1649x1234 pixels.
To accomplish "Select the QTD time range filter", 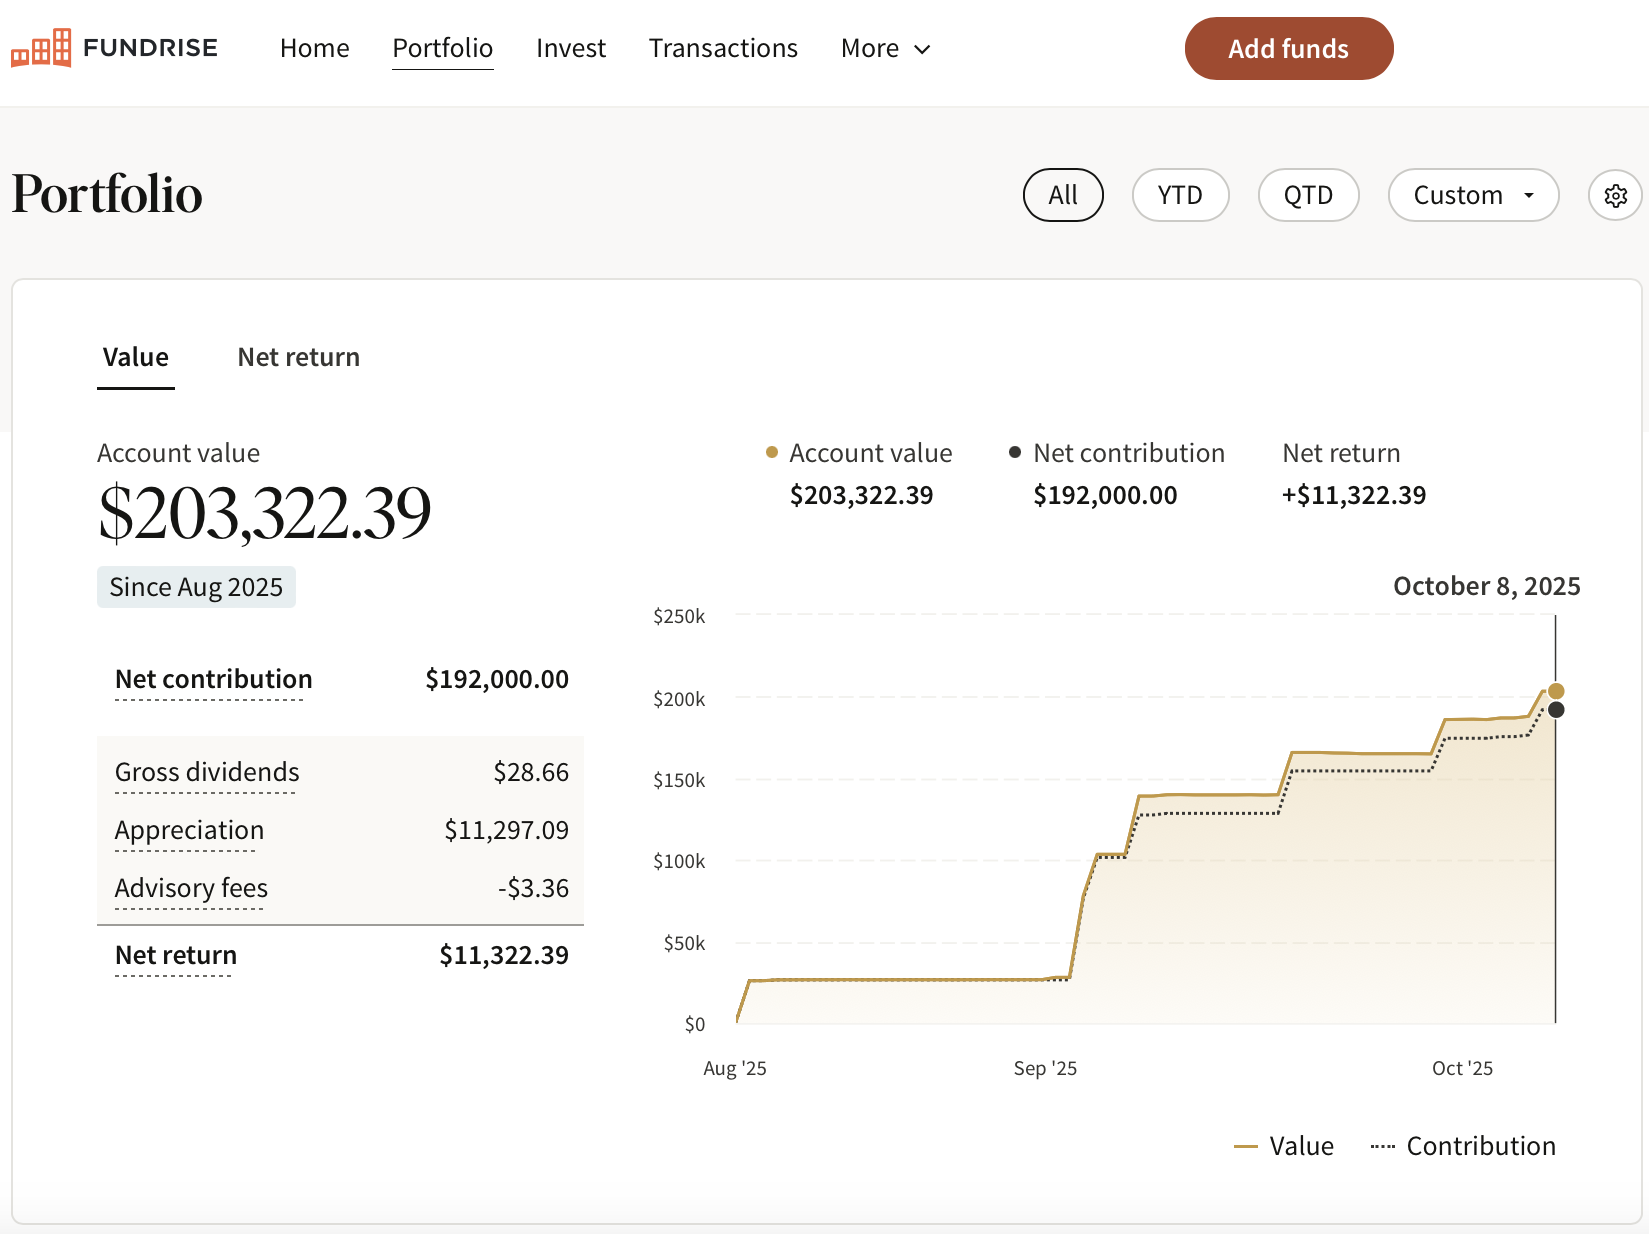I will [x=1308, y=195].
